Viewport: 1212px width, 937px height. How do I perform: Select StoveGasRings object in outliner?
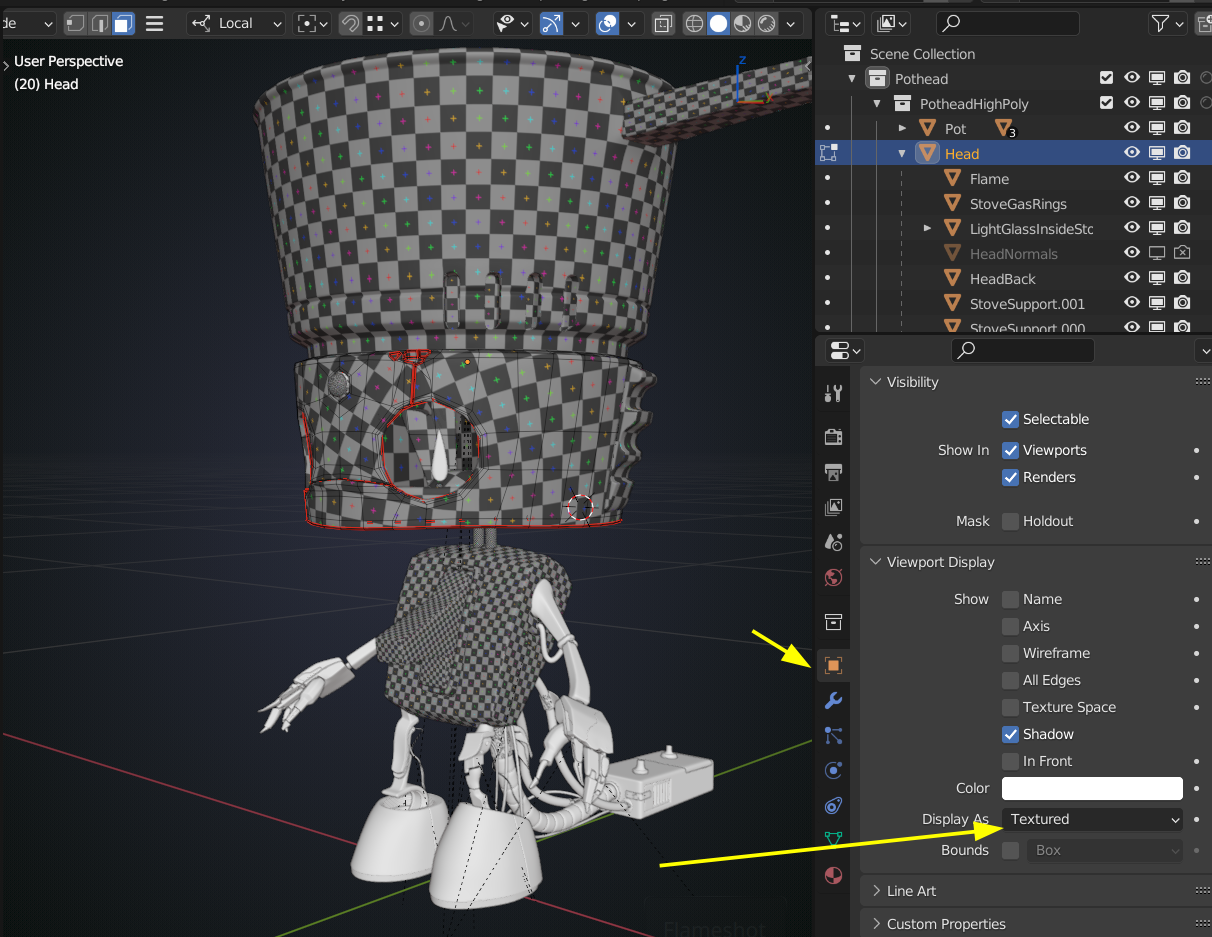[1018, 204]
